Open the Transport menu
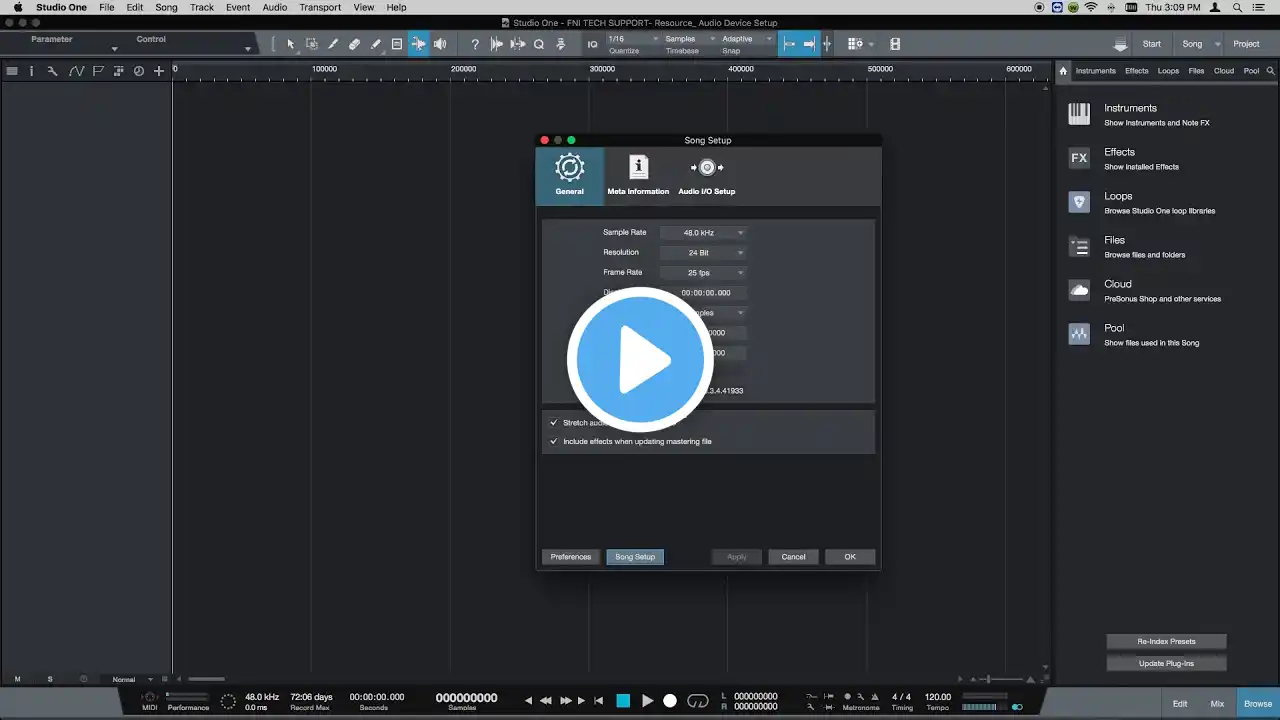The height and width of the screenshot is (720, 1280). pos(320,7)
